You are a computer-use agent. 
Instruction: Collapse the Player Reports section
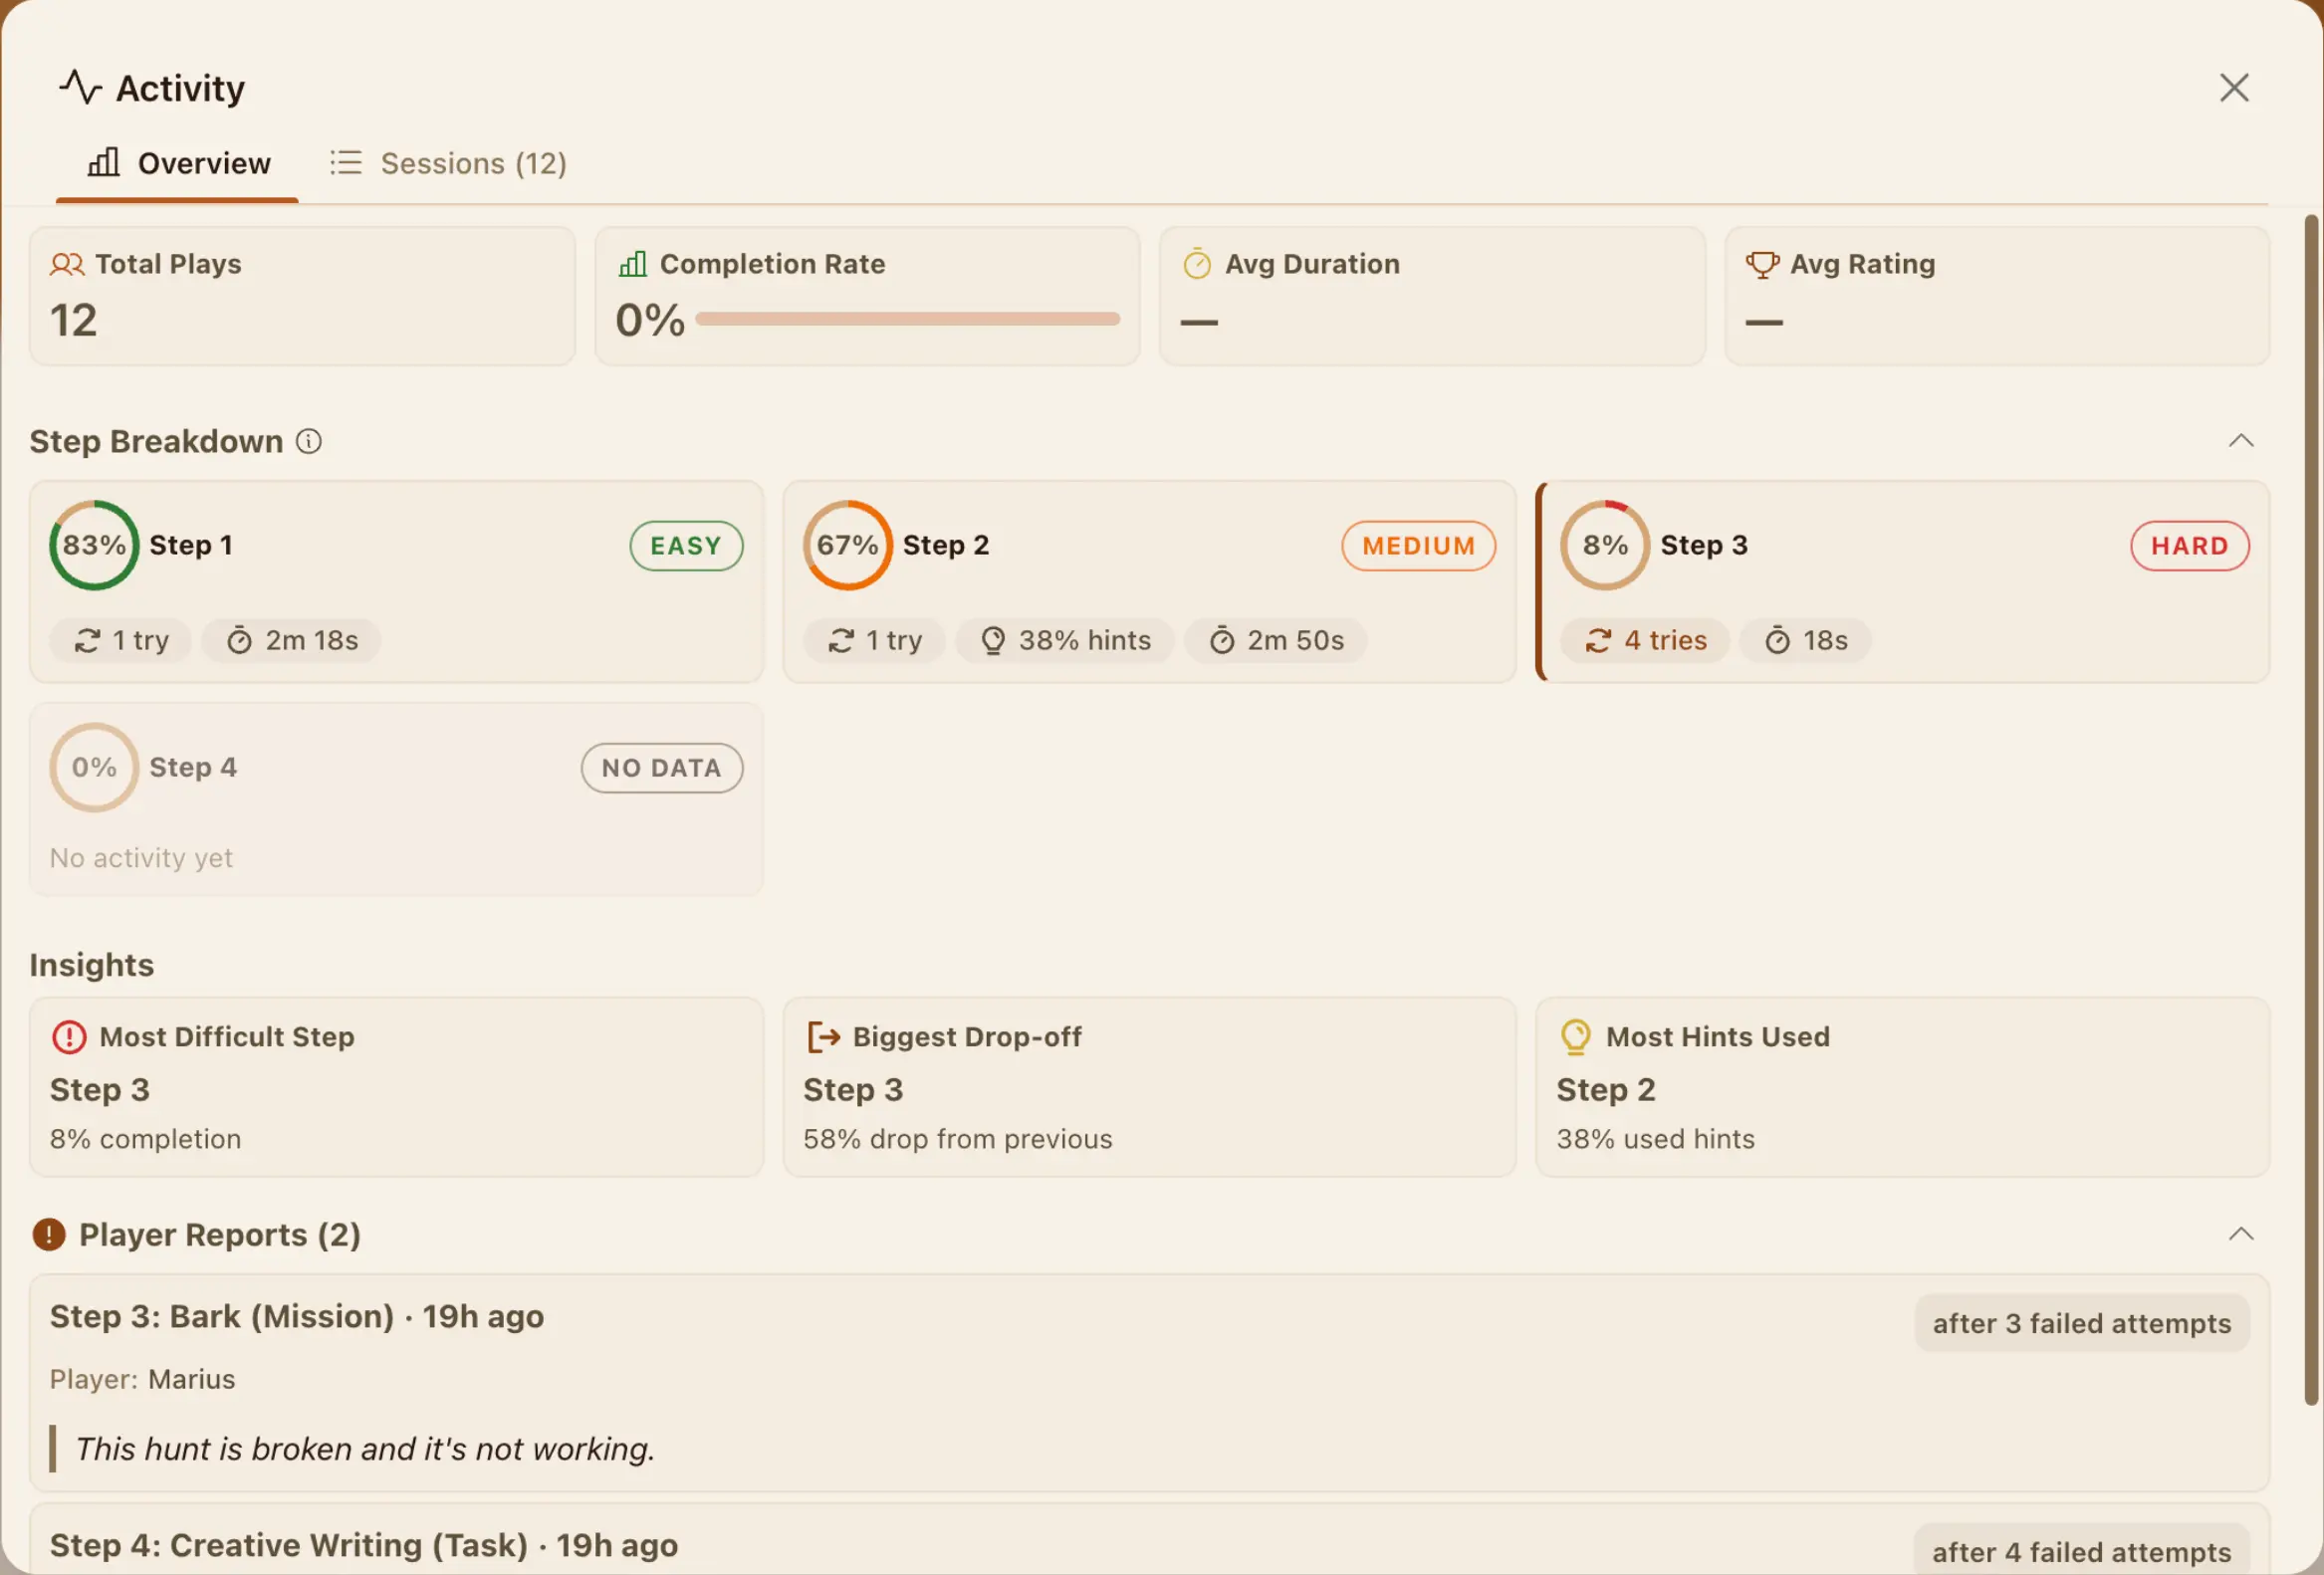point(2241,1234)
